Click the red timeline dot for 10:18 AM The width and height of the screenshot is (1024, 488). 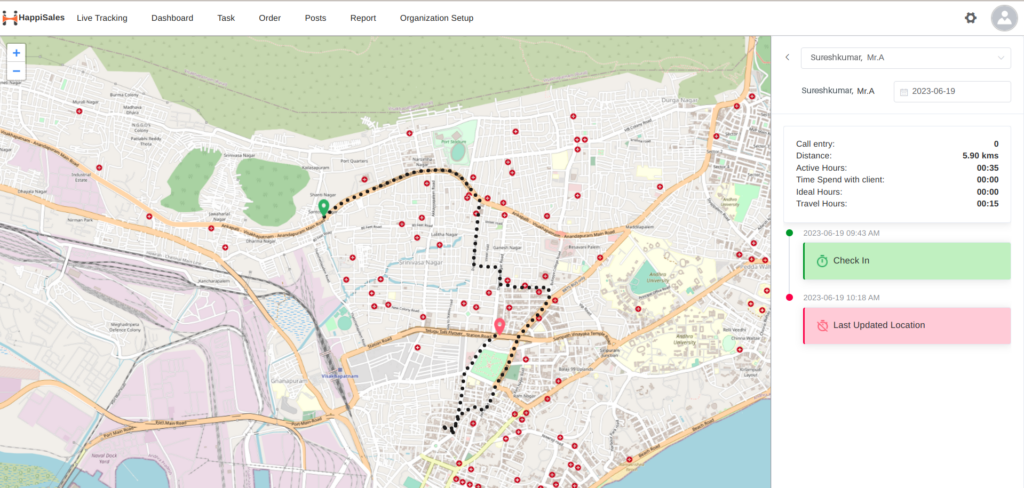coord(790,297)
